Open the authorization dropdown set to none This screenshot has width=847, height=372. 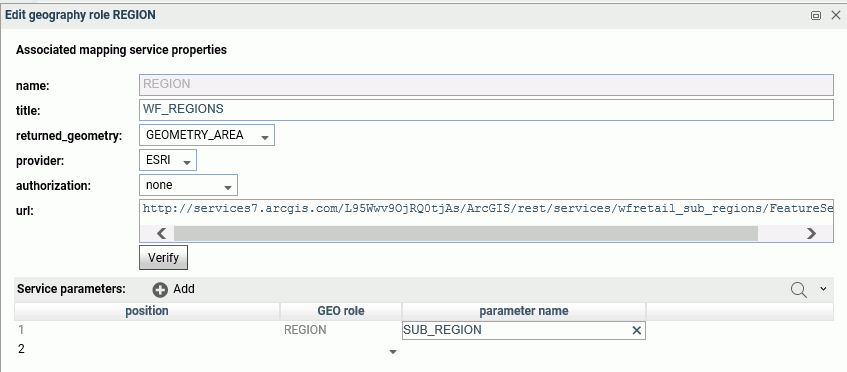pyautogui.click(x=189, y=185)
